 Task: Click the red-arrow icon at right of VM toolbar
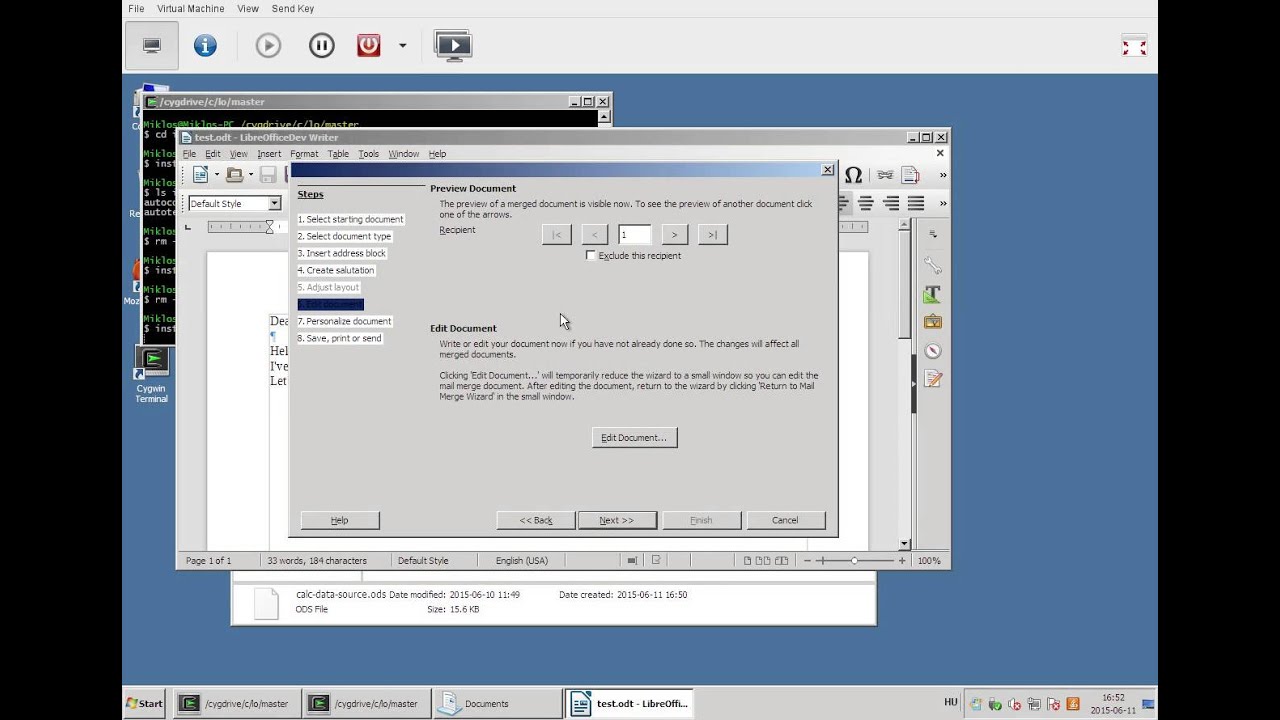pyautogui.click(x=1134, y=46)
